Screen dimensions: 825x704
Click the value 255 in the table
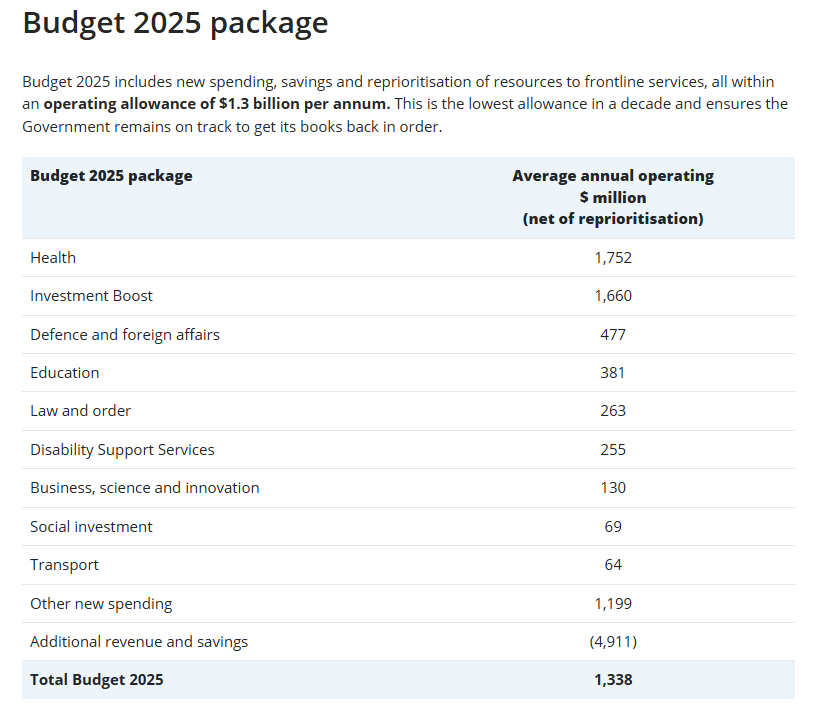613,450
